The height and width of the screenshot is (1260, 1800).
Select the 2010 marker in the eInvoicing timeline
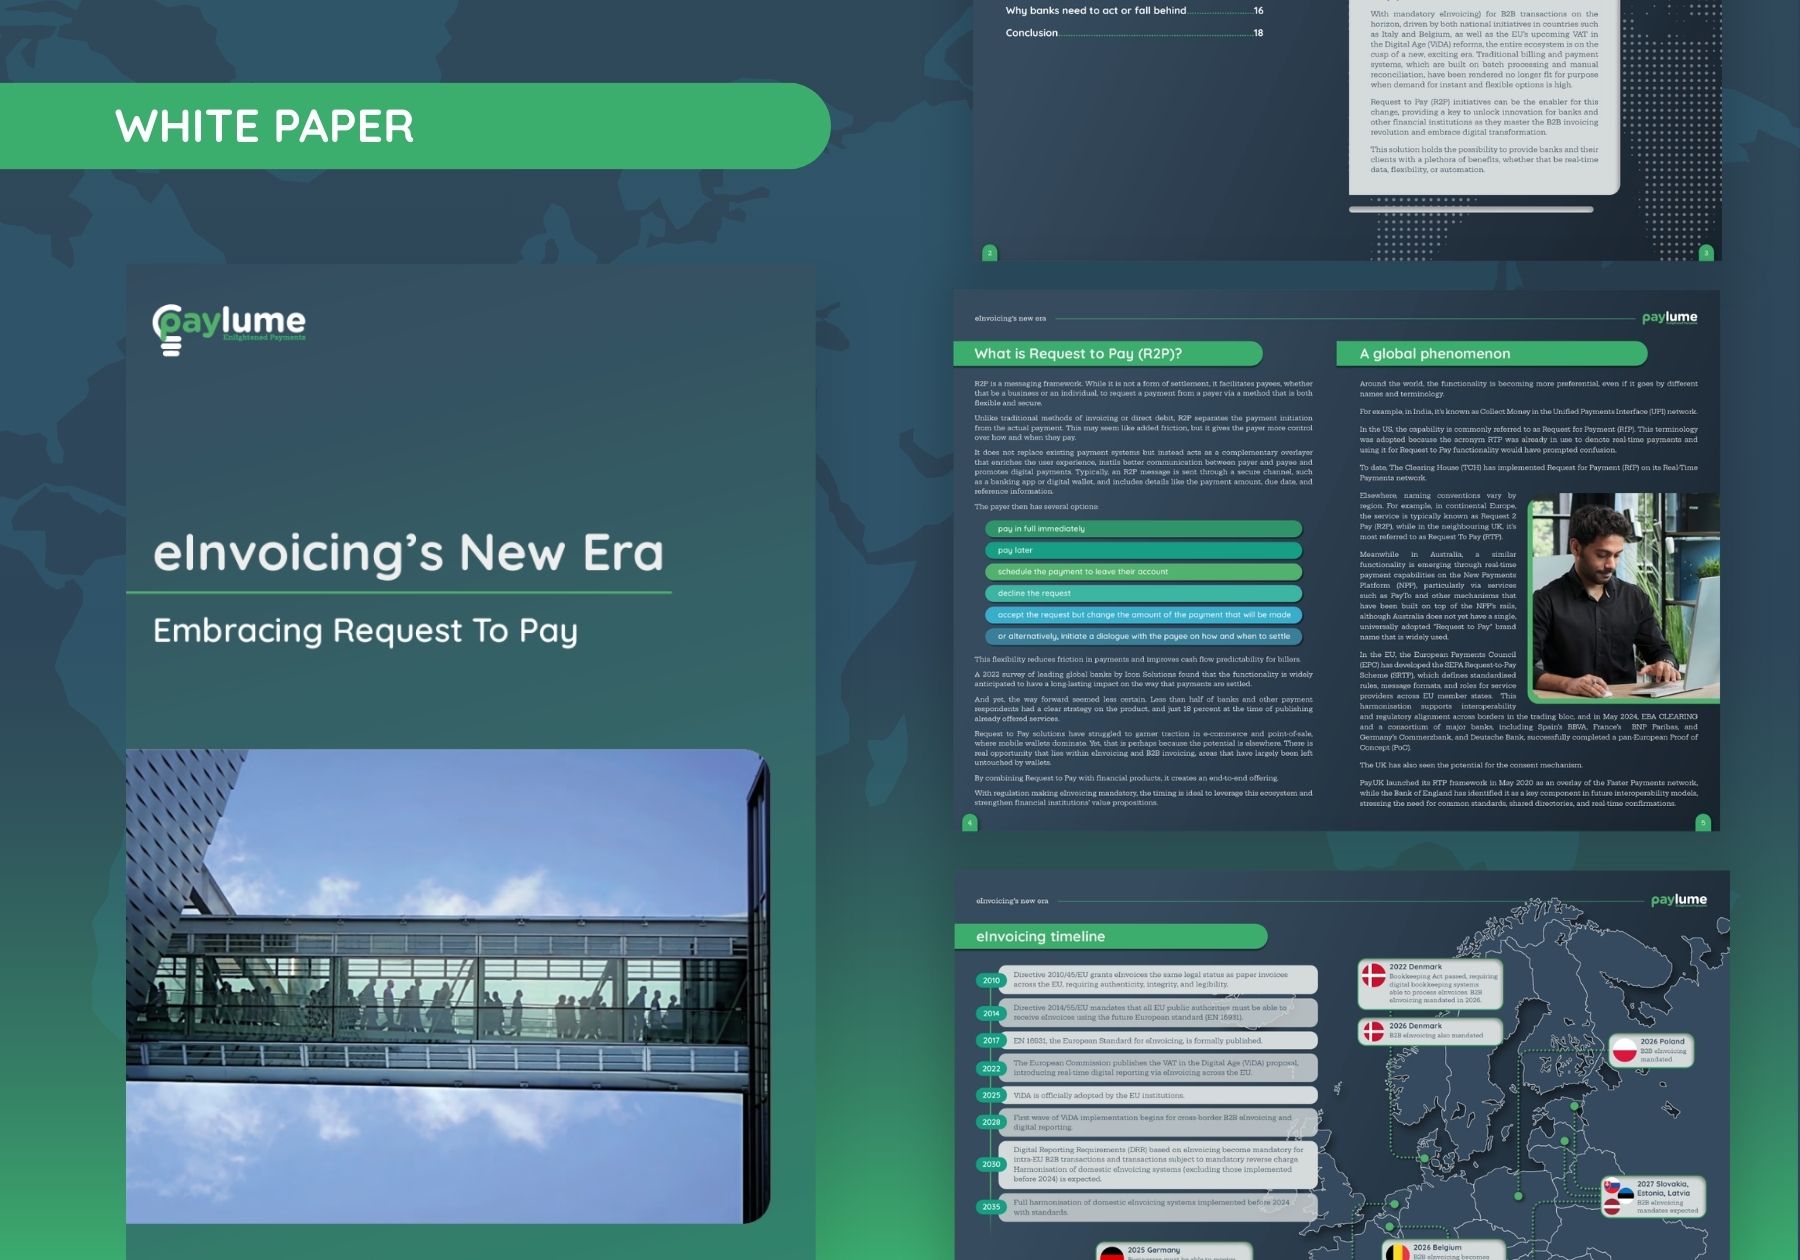click(991, 980)
